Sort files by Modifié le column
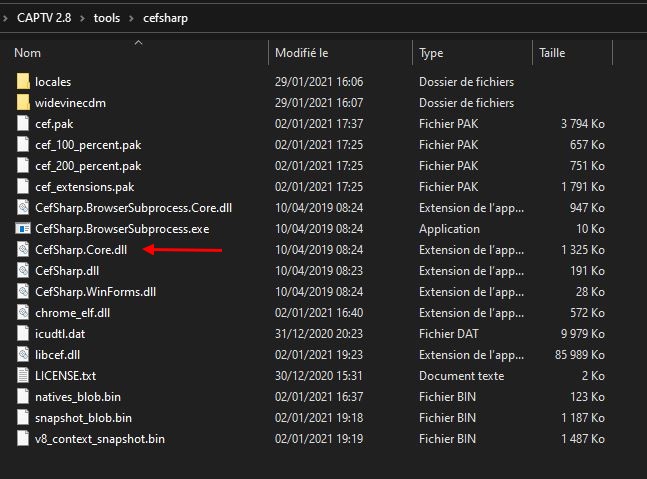This screenshot has width=647, height=479. click(x=302, y=53)
